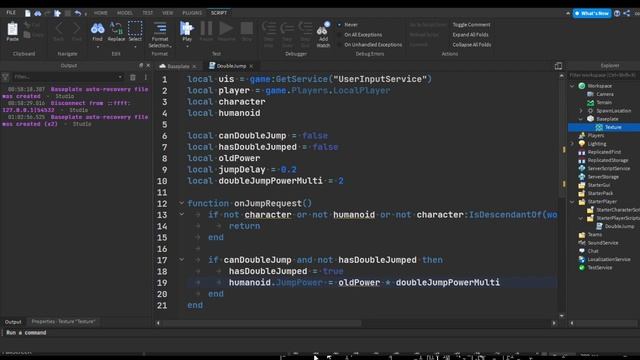
Task: Click the Step Out debugger icon
Action: tap(305, 29)
